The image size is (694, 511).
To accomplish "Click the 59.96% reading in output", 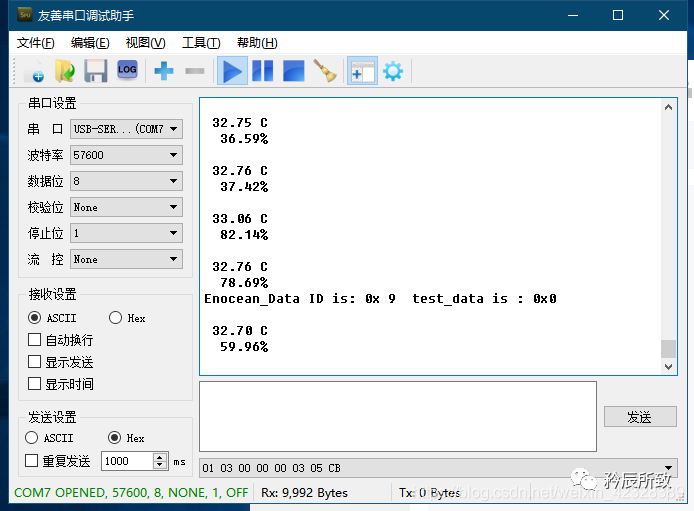I will [x=244, y=346].
